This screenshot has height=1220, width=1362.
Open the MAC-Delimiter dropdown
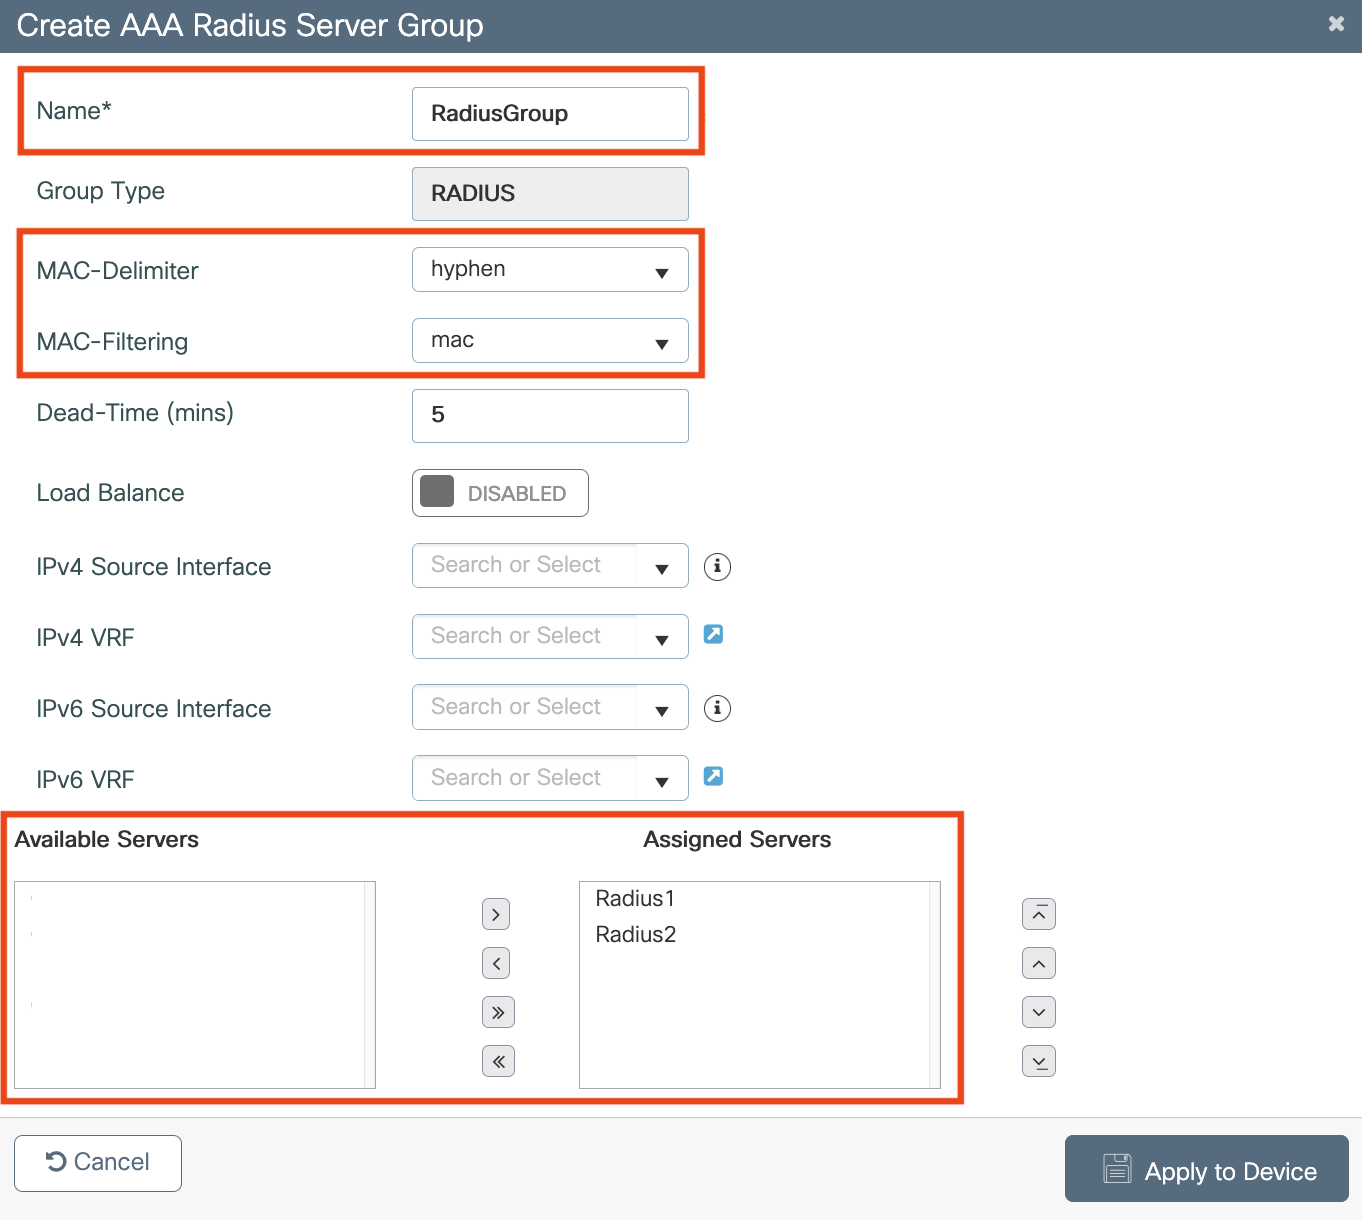click(x=550, y=270)
